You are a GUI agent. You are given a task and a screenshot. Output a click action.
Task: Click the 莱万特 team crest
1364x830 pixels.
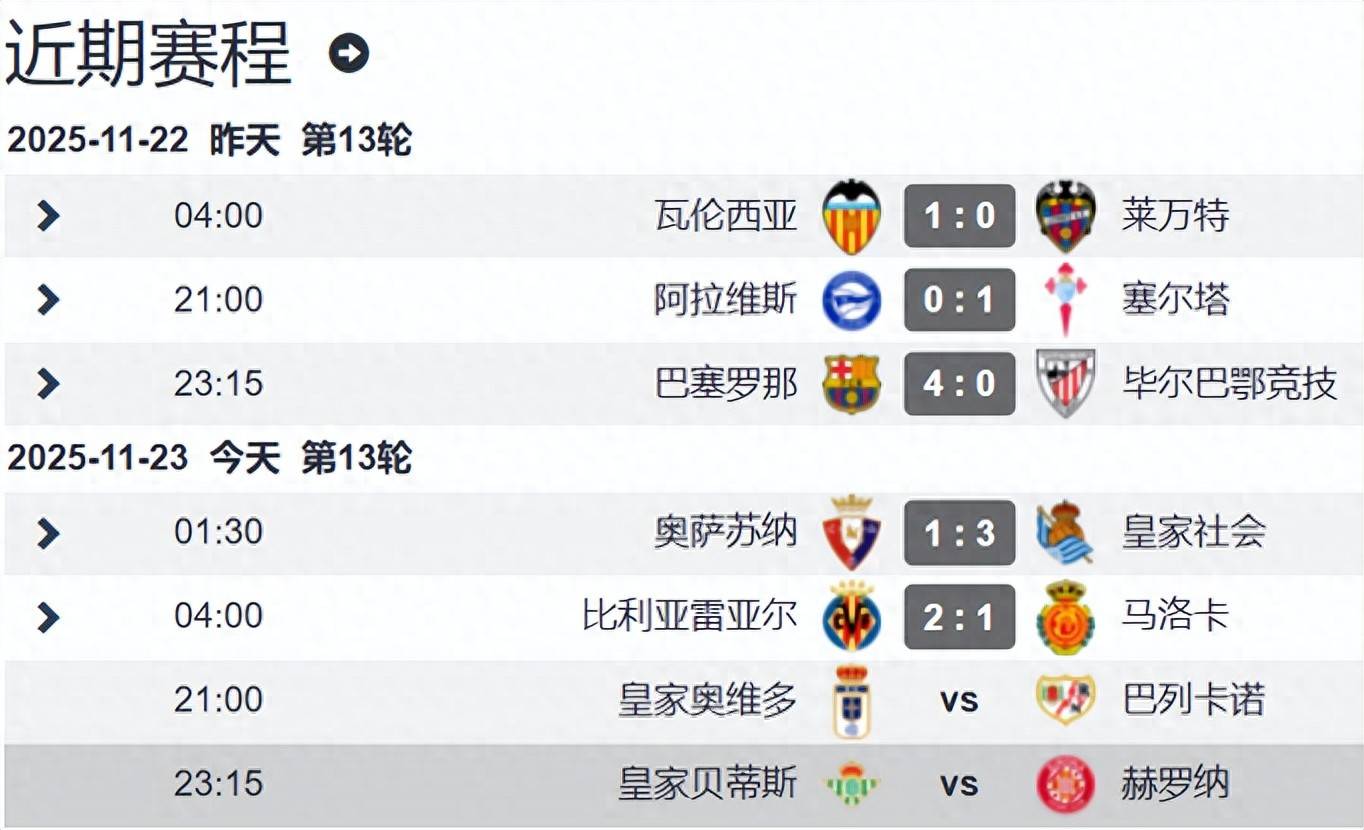coord(1066,216)
